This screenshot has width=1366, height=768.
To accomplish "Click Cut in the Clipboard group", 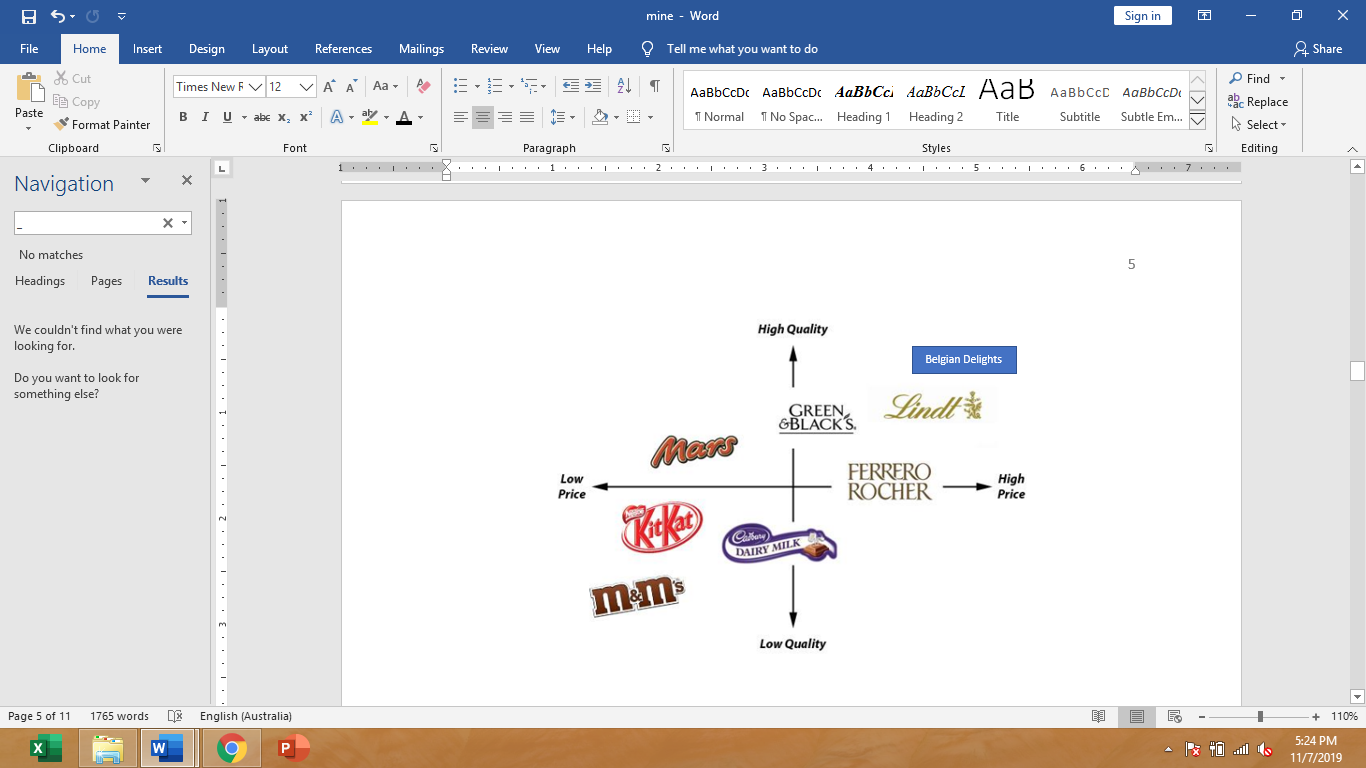I will pyautogui.click(x=73, y=78).
